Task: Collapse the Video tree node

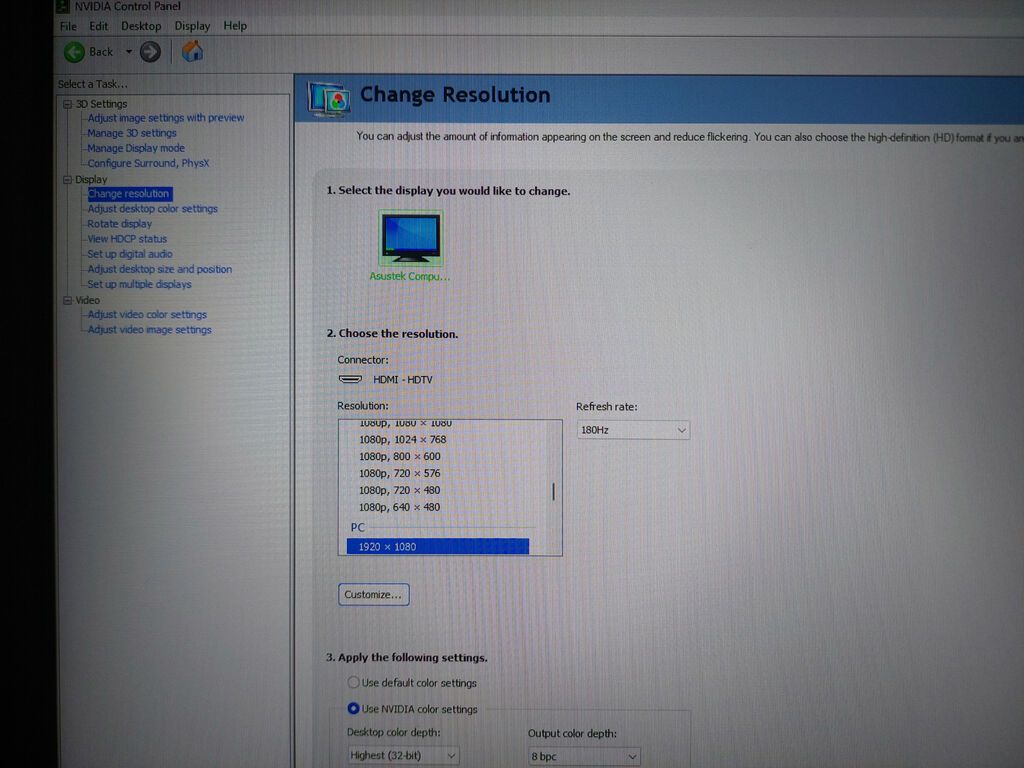Action: click(67, 300)
